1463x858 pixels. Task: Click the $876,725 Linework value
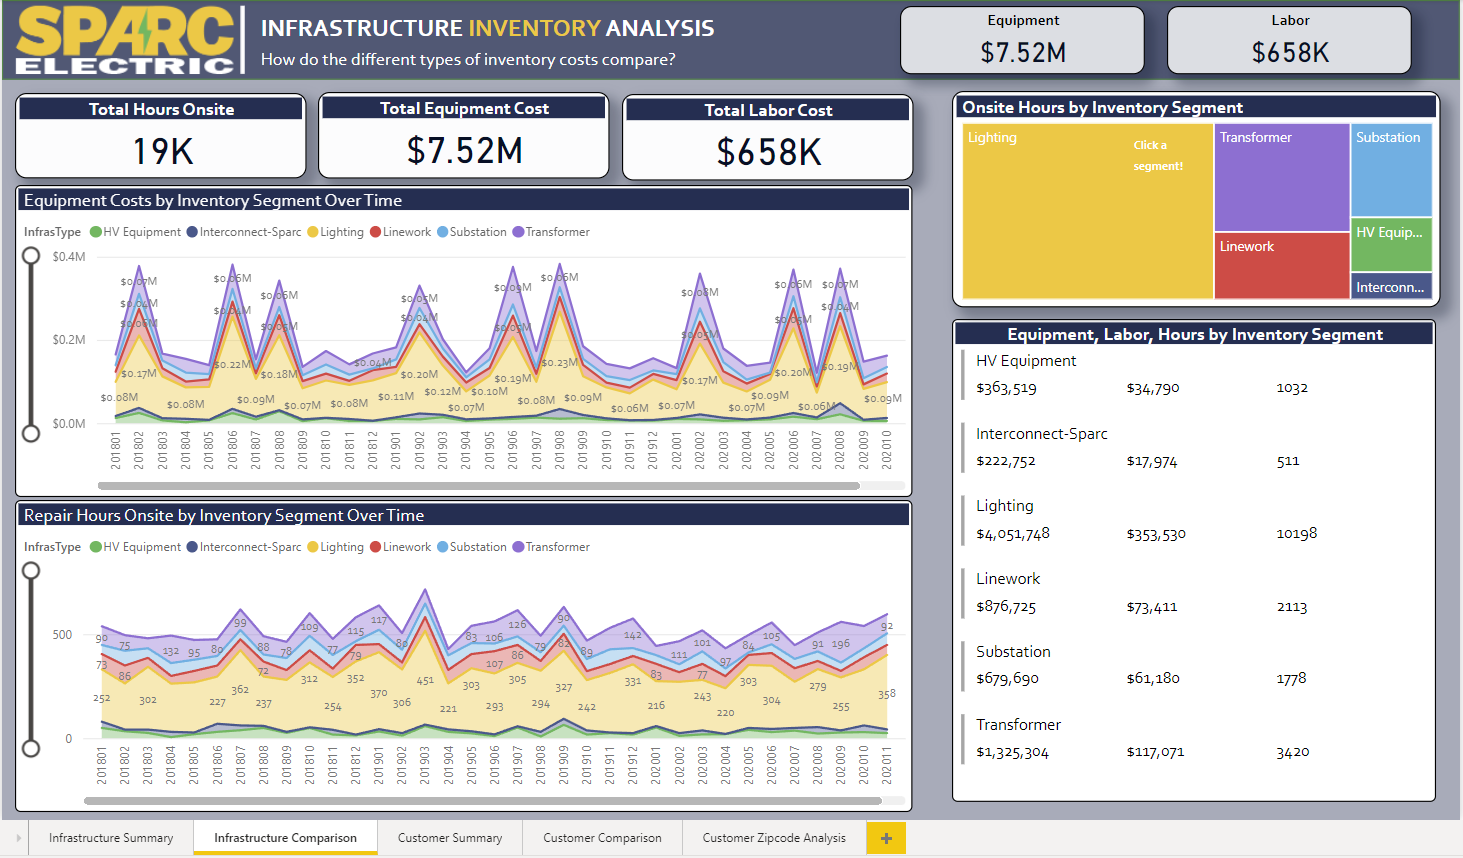pos(1006,607)
